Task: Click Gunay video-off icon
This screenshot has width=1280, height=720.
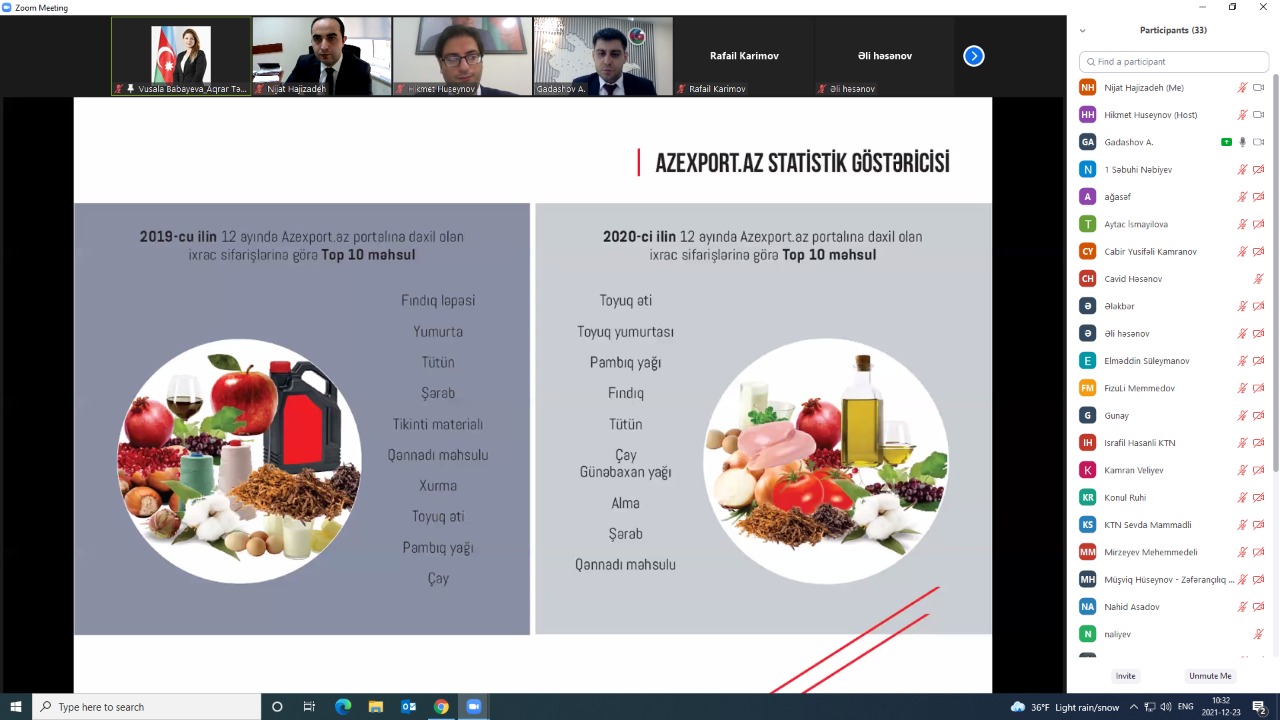Action: pyautogui.click(x=1259, y=415)
